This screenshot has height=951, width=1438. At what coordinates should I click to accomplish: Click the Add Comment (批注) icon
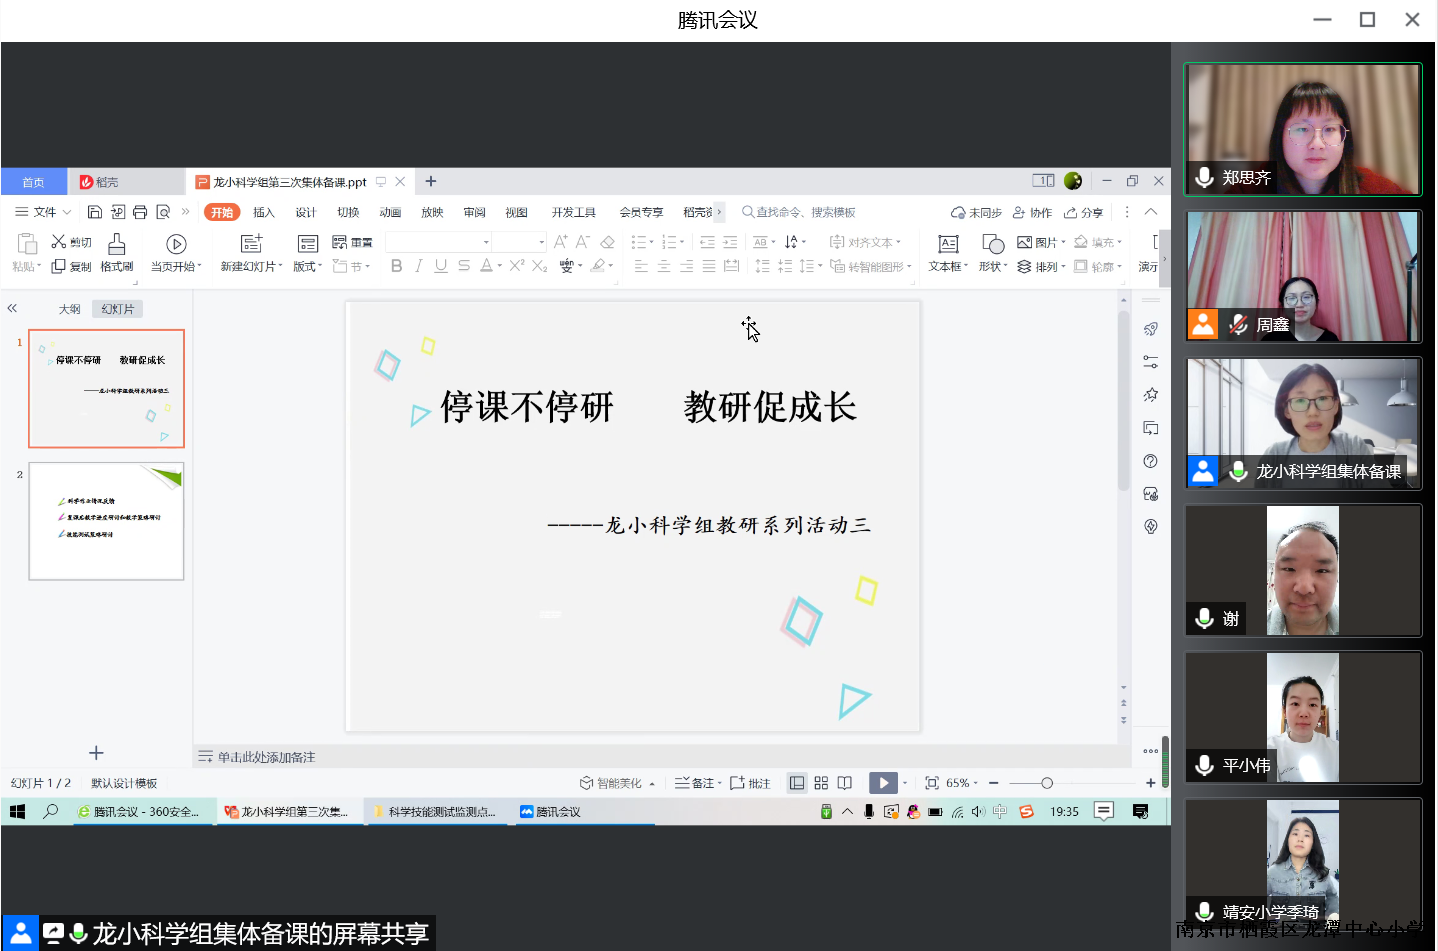[750, 783]
